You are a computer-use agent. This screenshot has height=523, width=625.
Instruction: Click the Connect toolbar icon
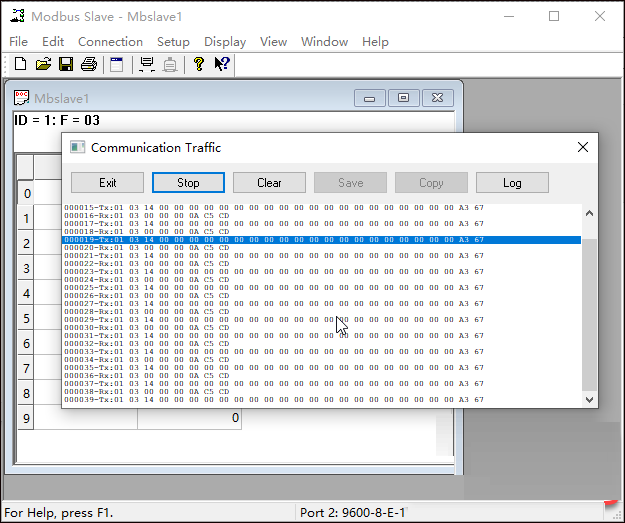(147, 64)
